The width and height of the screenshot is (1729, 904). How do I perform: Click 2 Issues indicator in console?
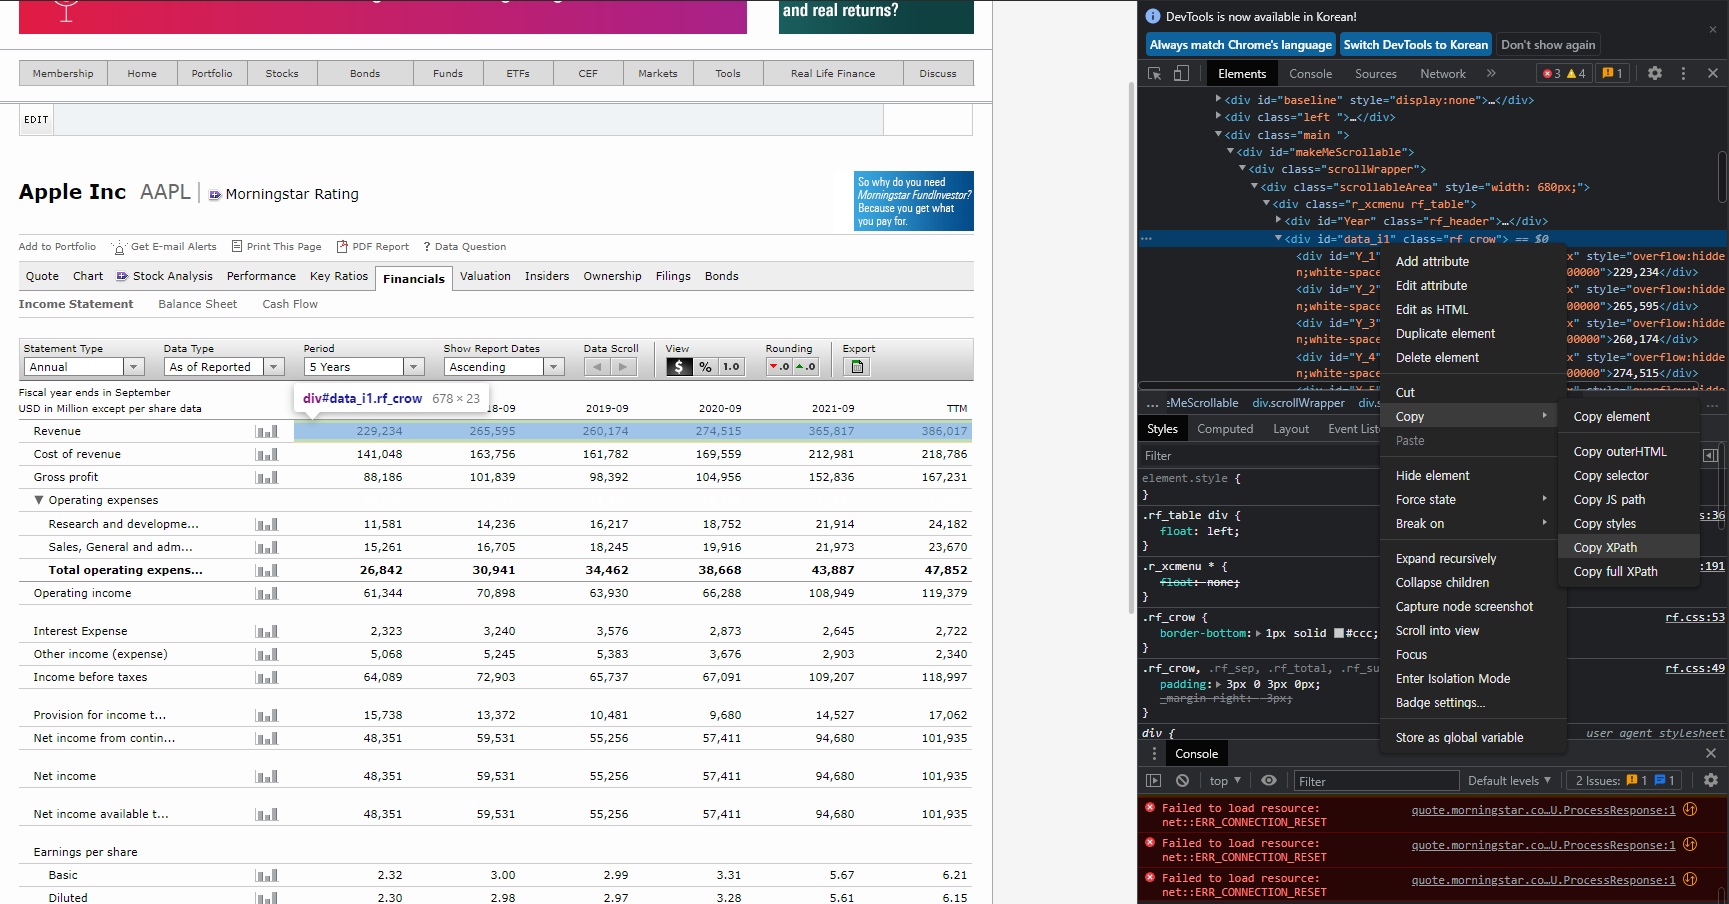(1626, 781)
